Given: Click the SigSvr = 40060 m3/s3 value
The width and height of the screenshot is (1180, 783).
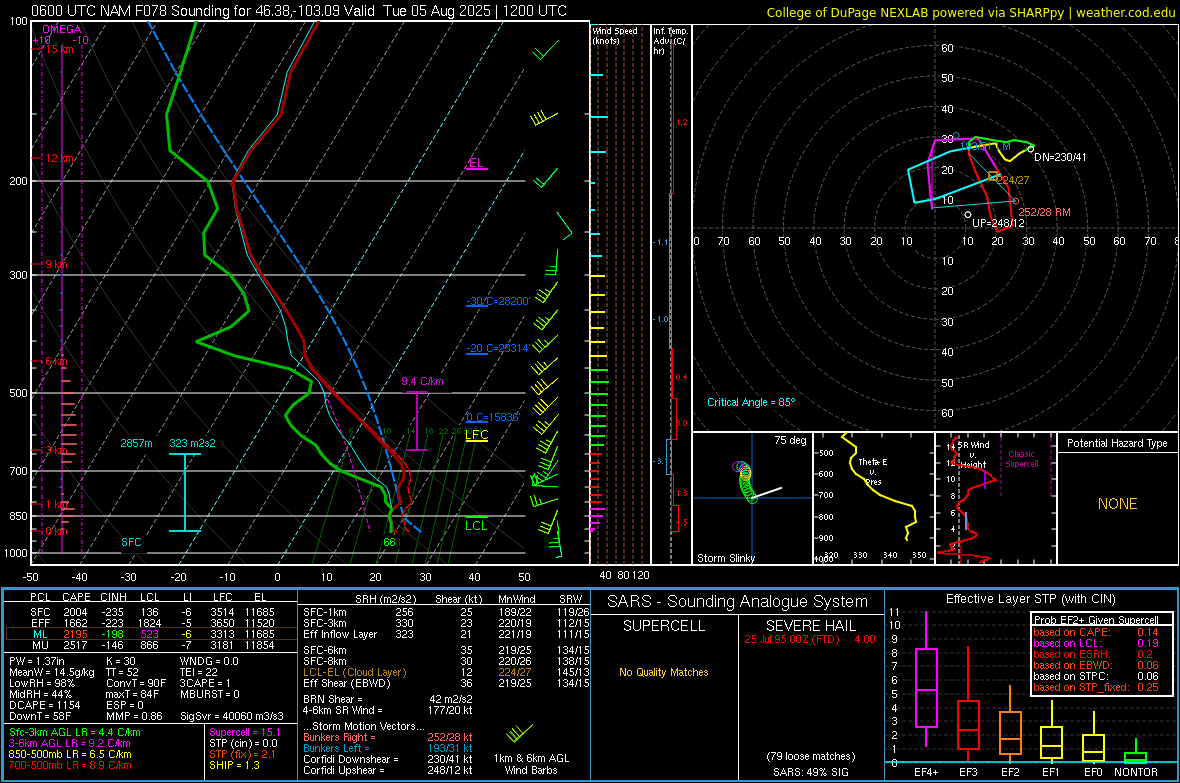Looking at the screenshot, I should coord(232,716).
